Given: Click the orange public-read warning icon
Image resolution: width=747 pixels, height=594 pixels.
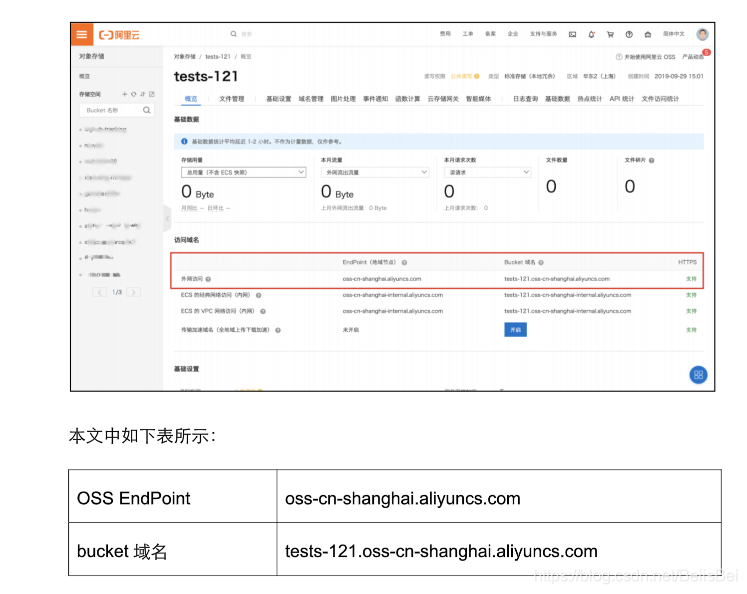Looking at the screenshot, I should [476, 76].
